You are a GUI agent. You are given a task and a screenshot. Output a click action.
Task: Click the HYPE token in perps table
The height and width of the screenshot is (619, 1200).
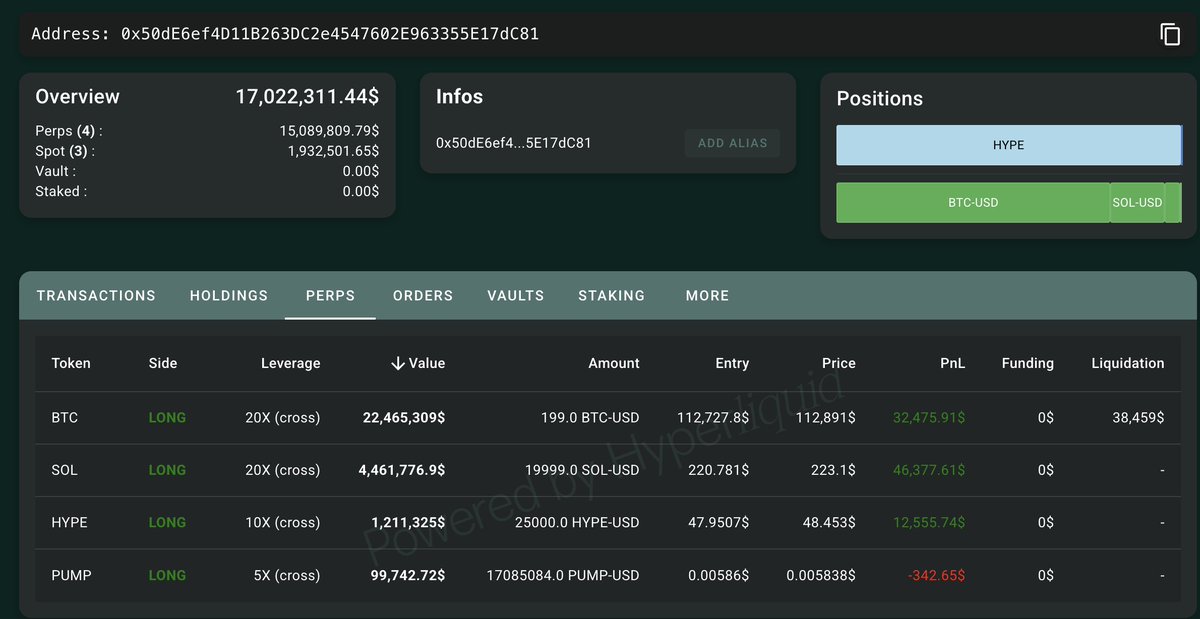(x=69, y=523)
